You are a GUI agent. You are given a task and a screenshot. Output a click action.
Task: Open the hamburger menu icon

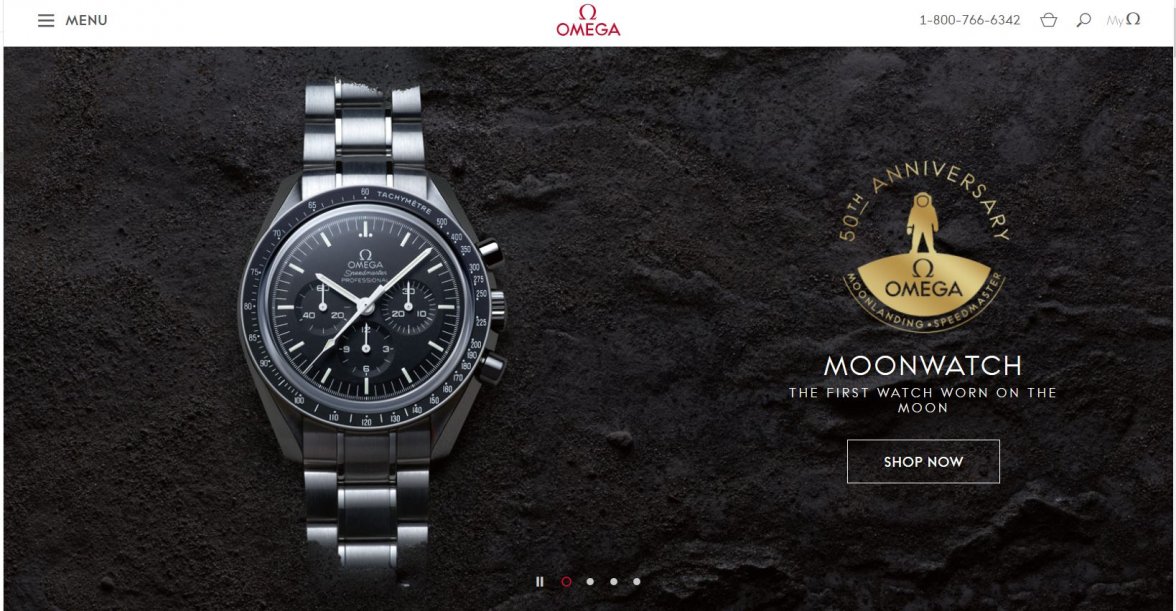coord(46,20)
